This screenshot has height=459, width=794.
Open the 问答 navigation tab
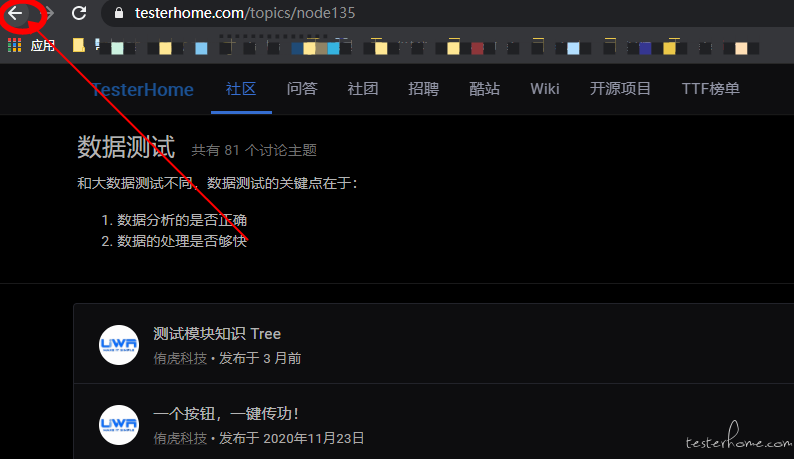click(x=302, y=89)
